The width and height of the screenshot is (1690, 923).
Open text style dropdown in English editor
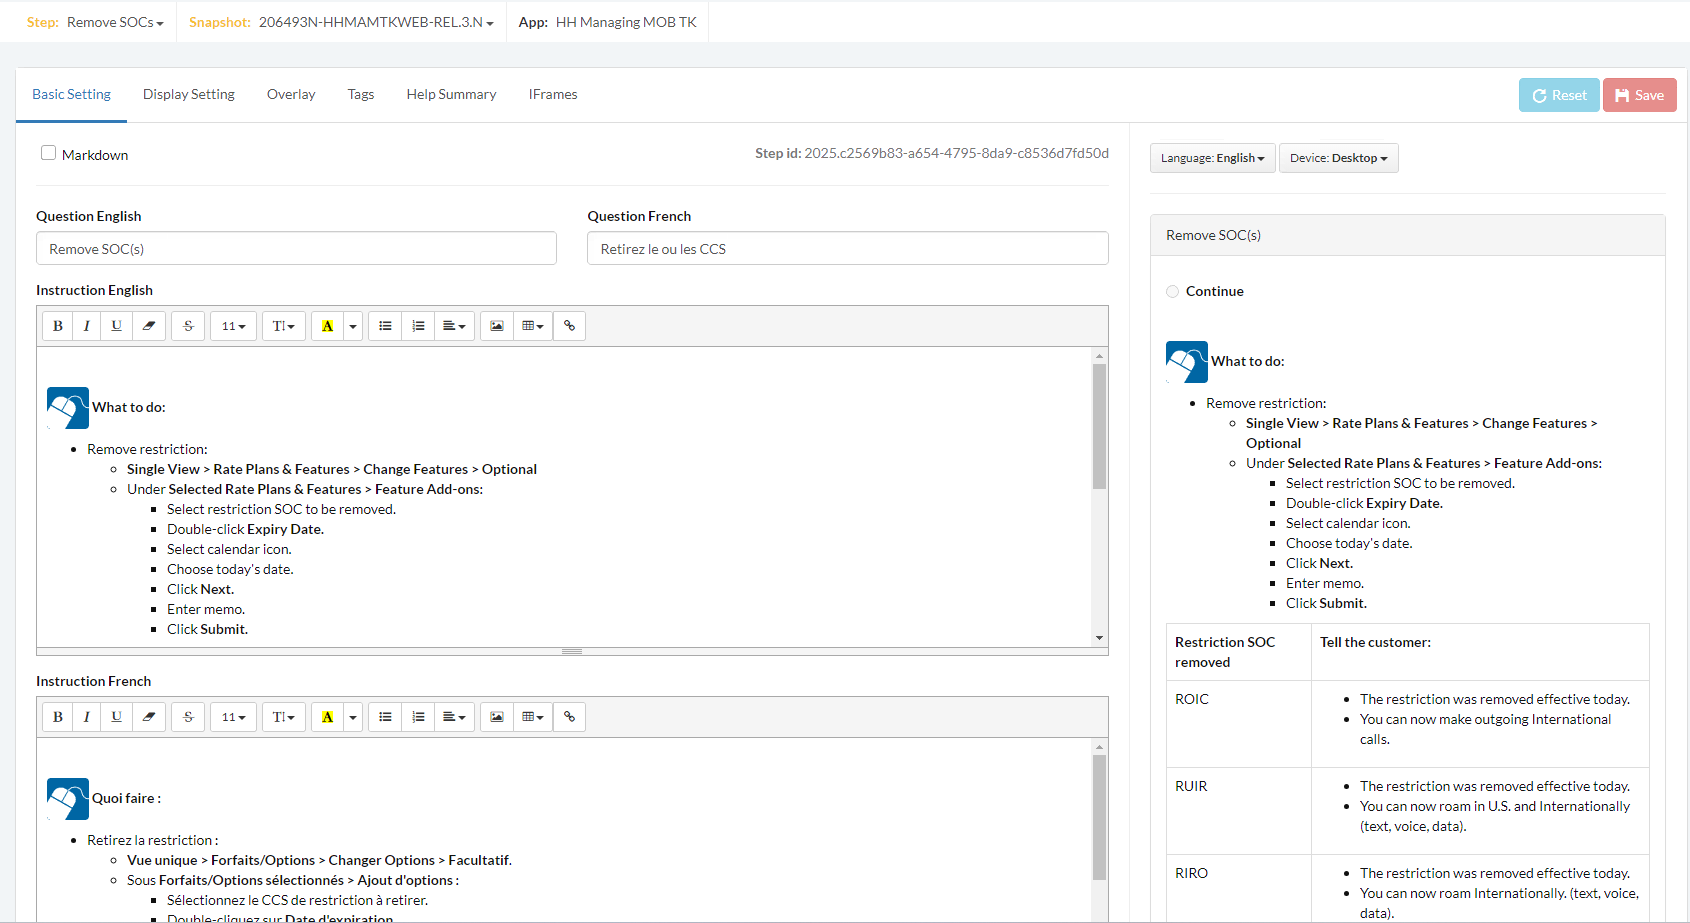tap(284, 326)
